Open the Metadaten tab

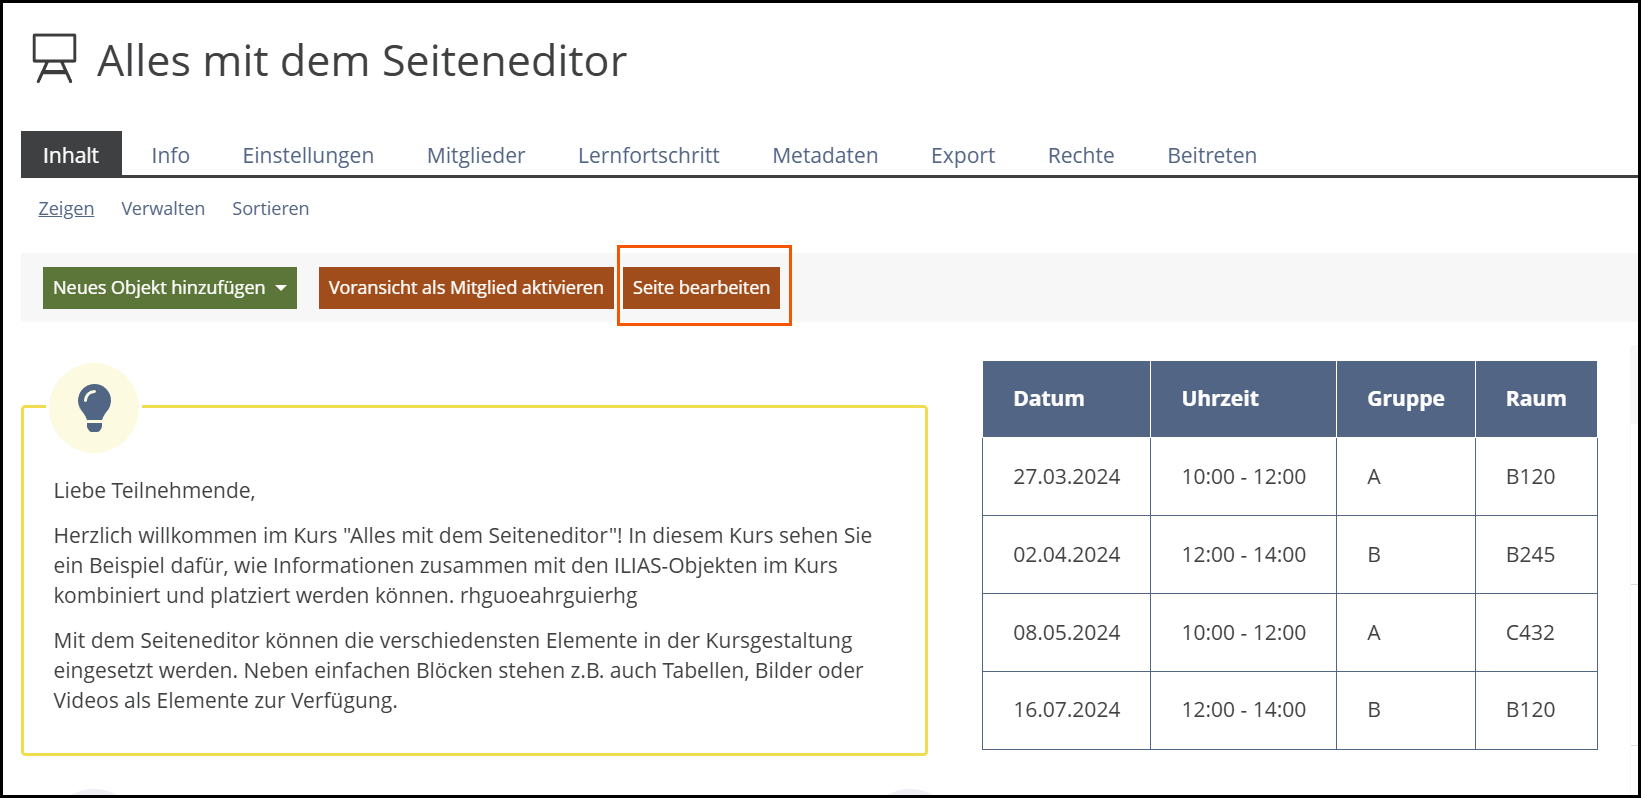point(825,155)
